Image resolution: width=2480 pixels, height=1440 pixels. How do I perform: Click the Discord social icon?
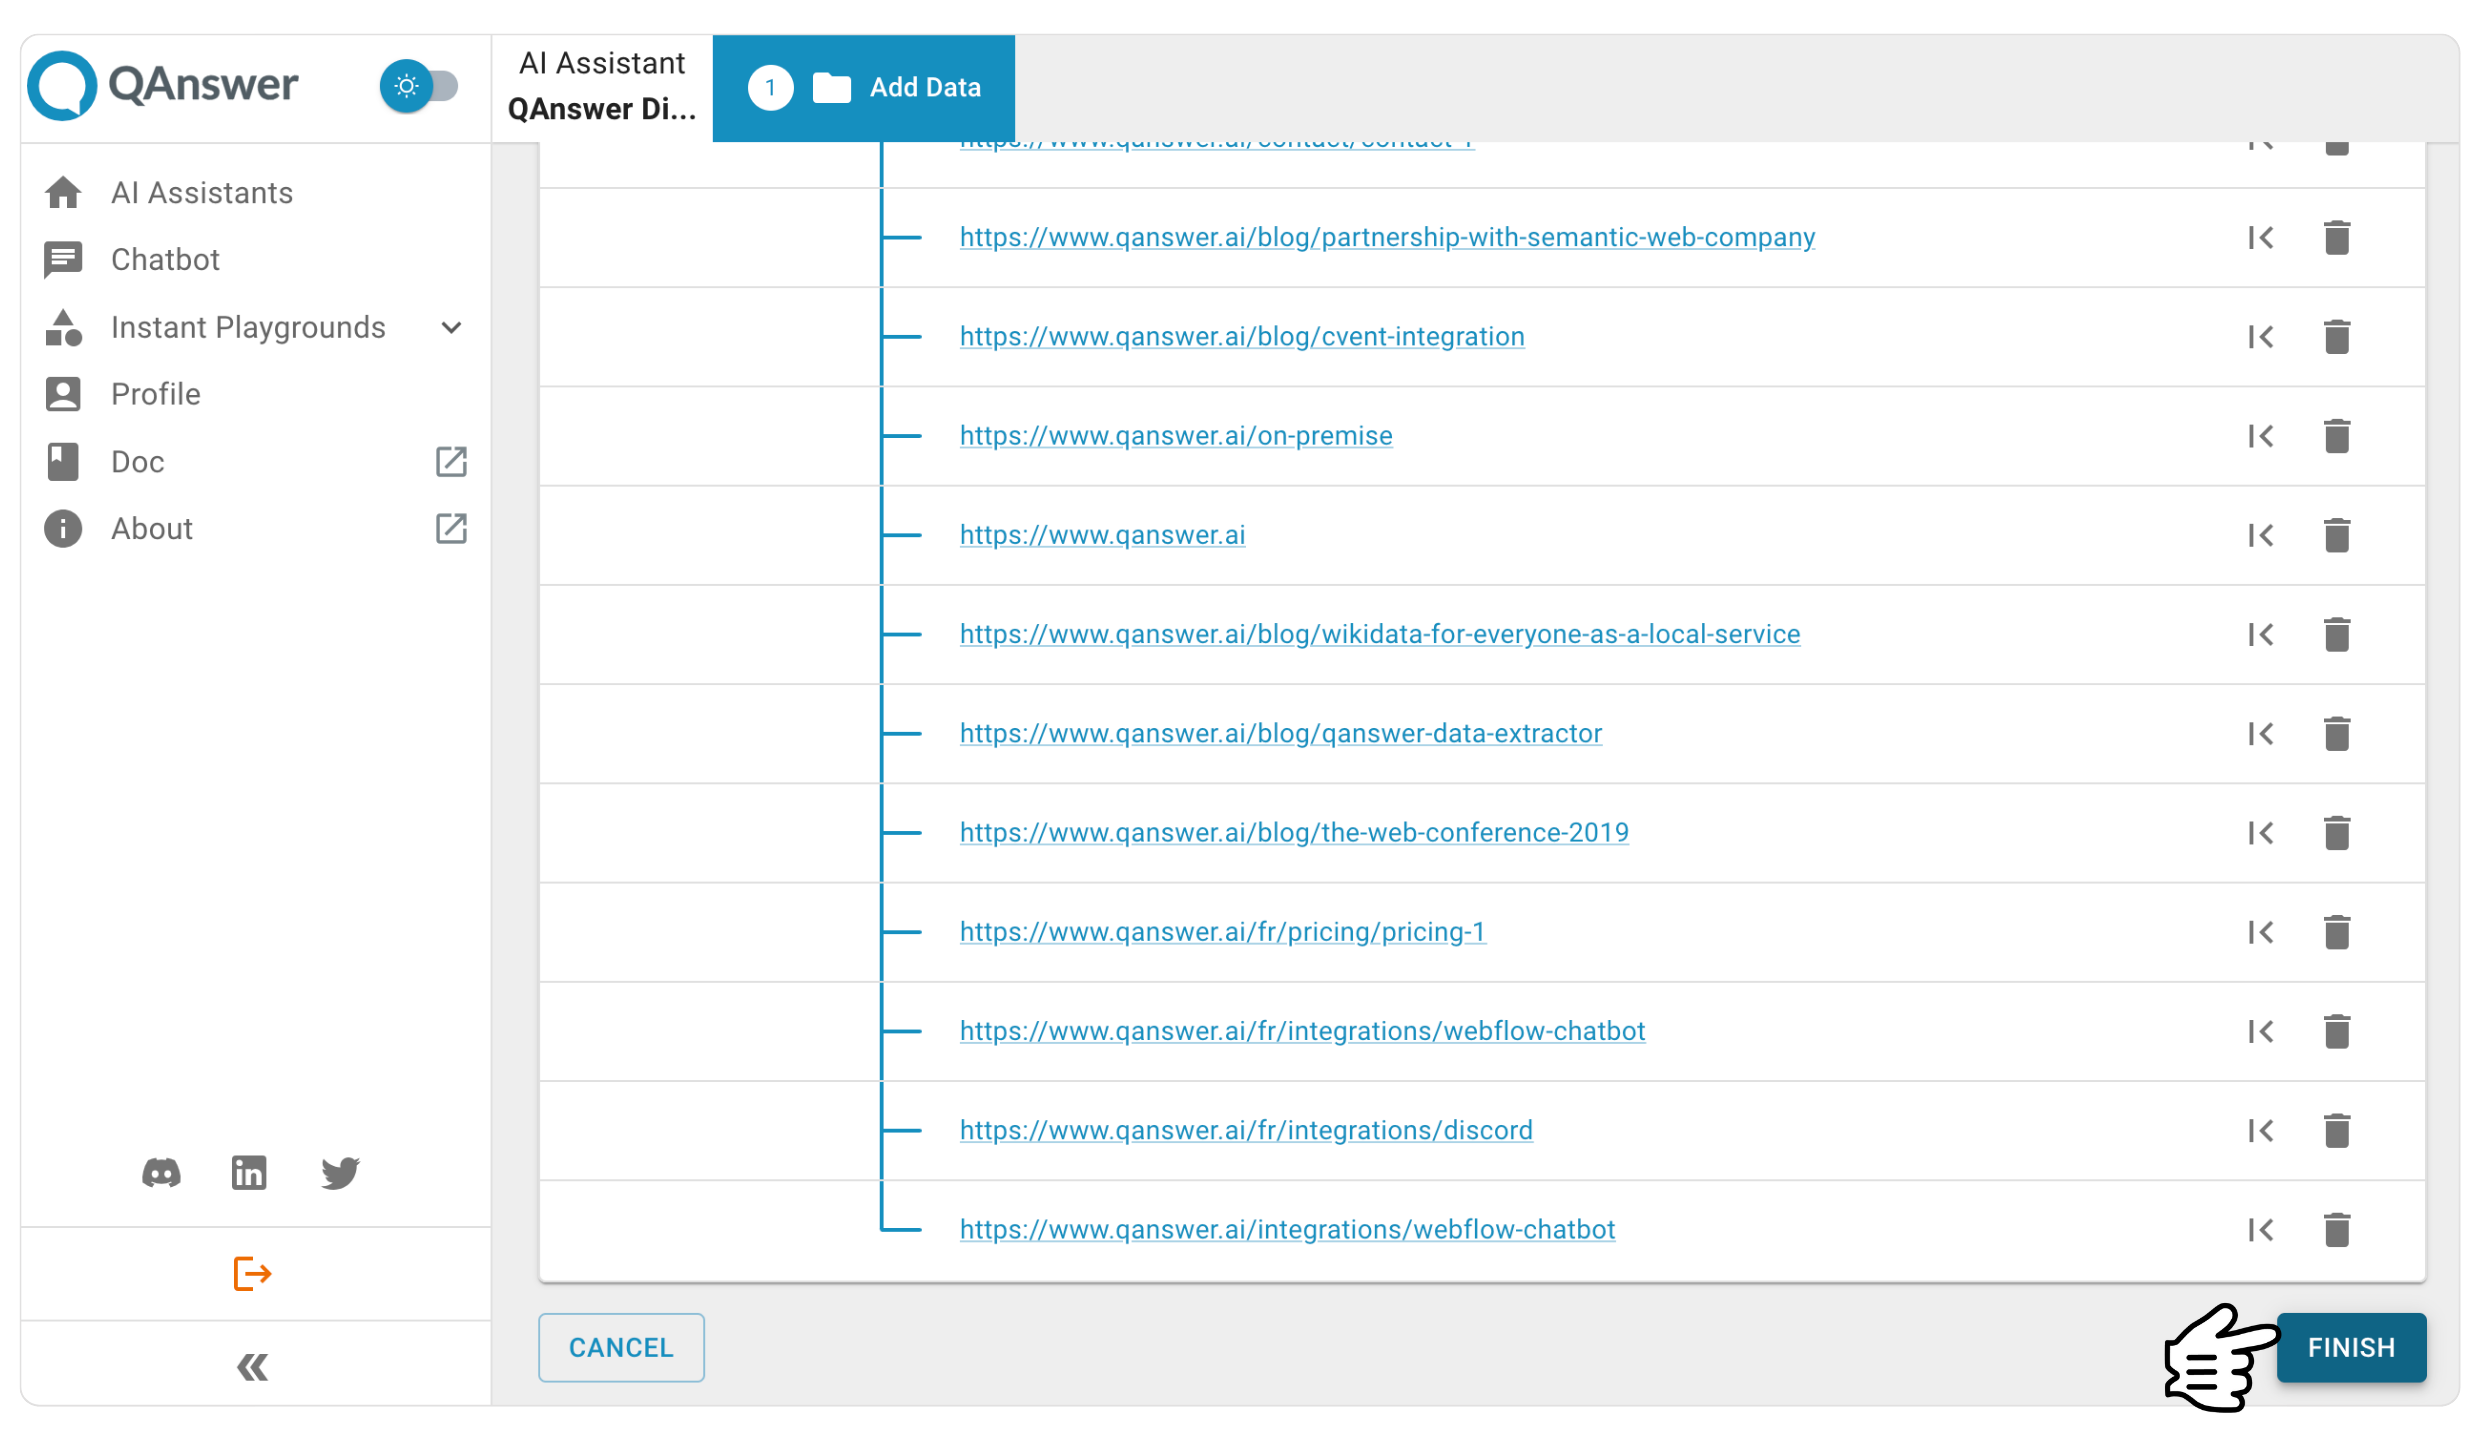(x=161, y=1173)
